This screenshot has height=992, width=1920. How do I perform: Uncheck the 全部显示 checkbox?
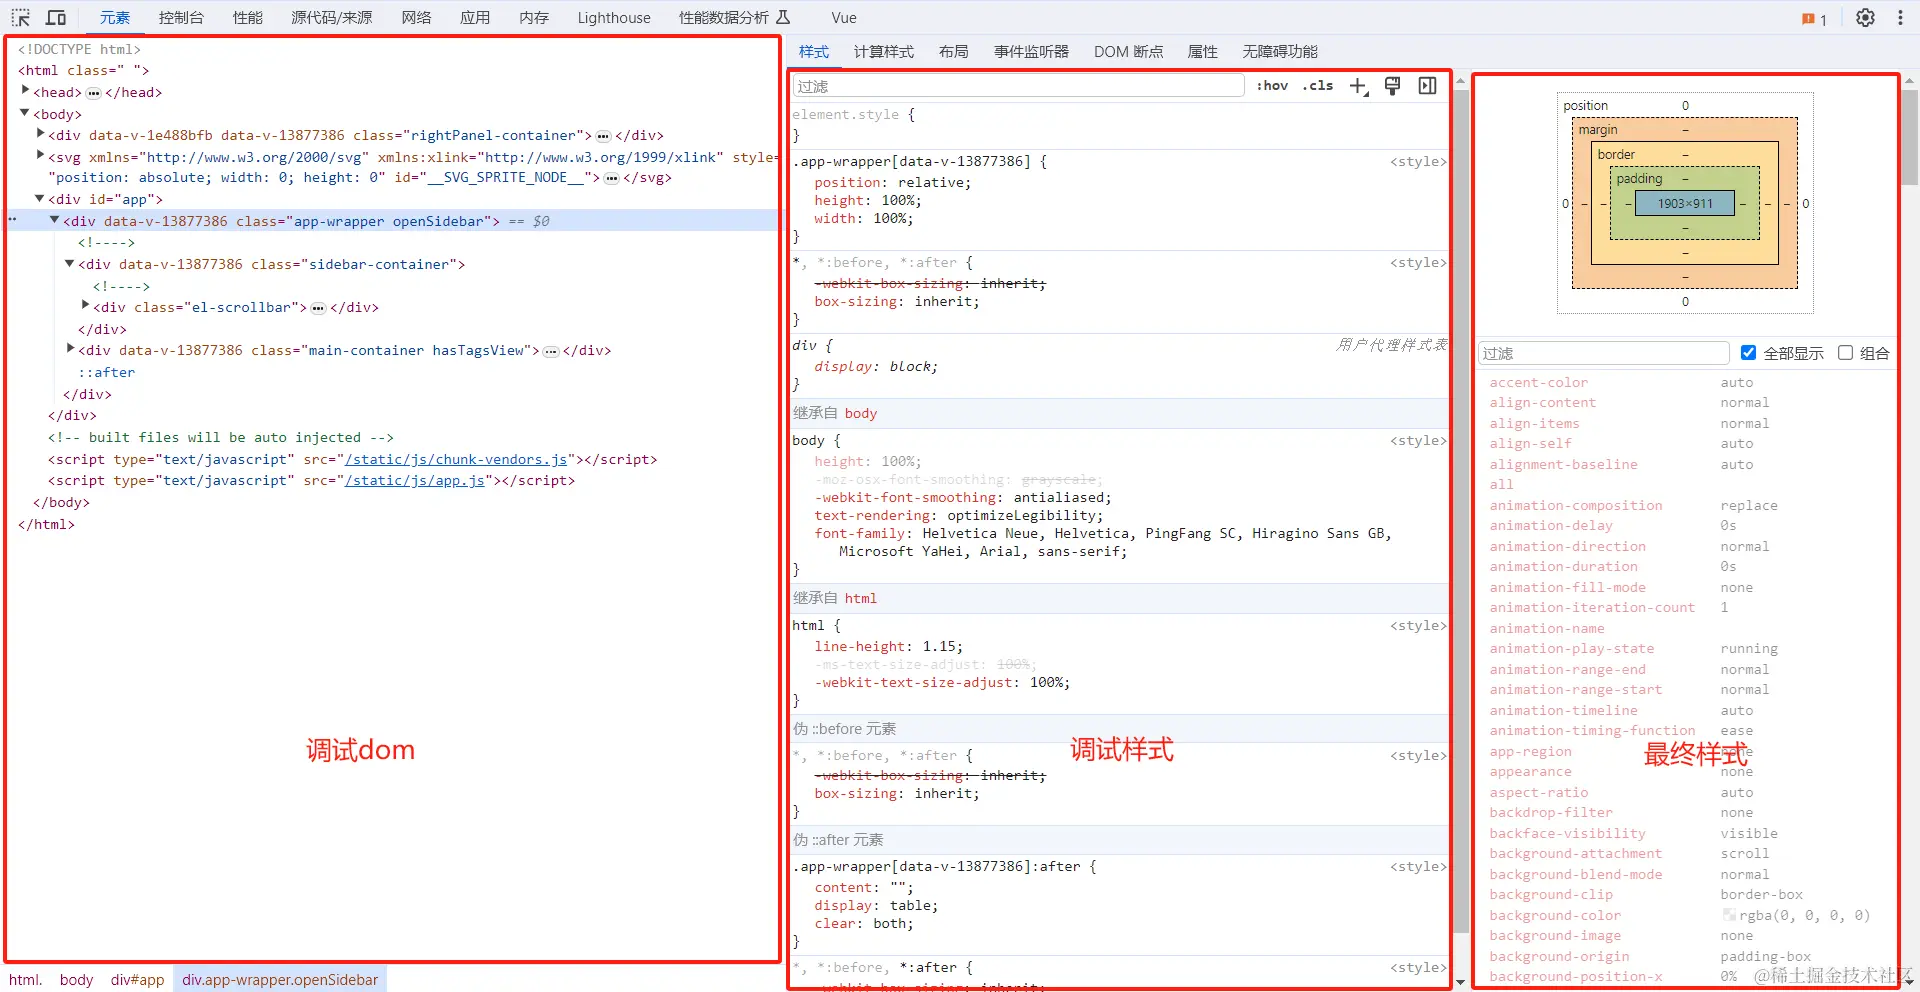click(x=1748, y=352)
